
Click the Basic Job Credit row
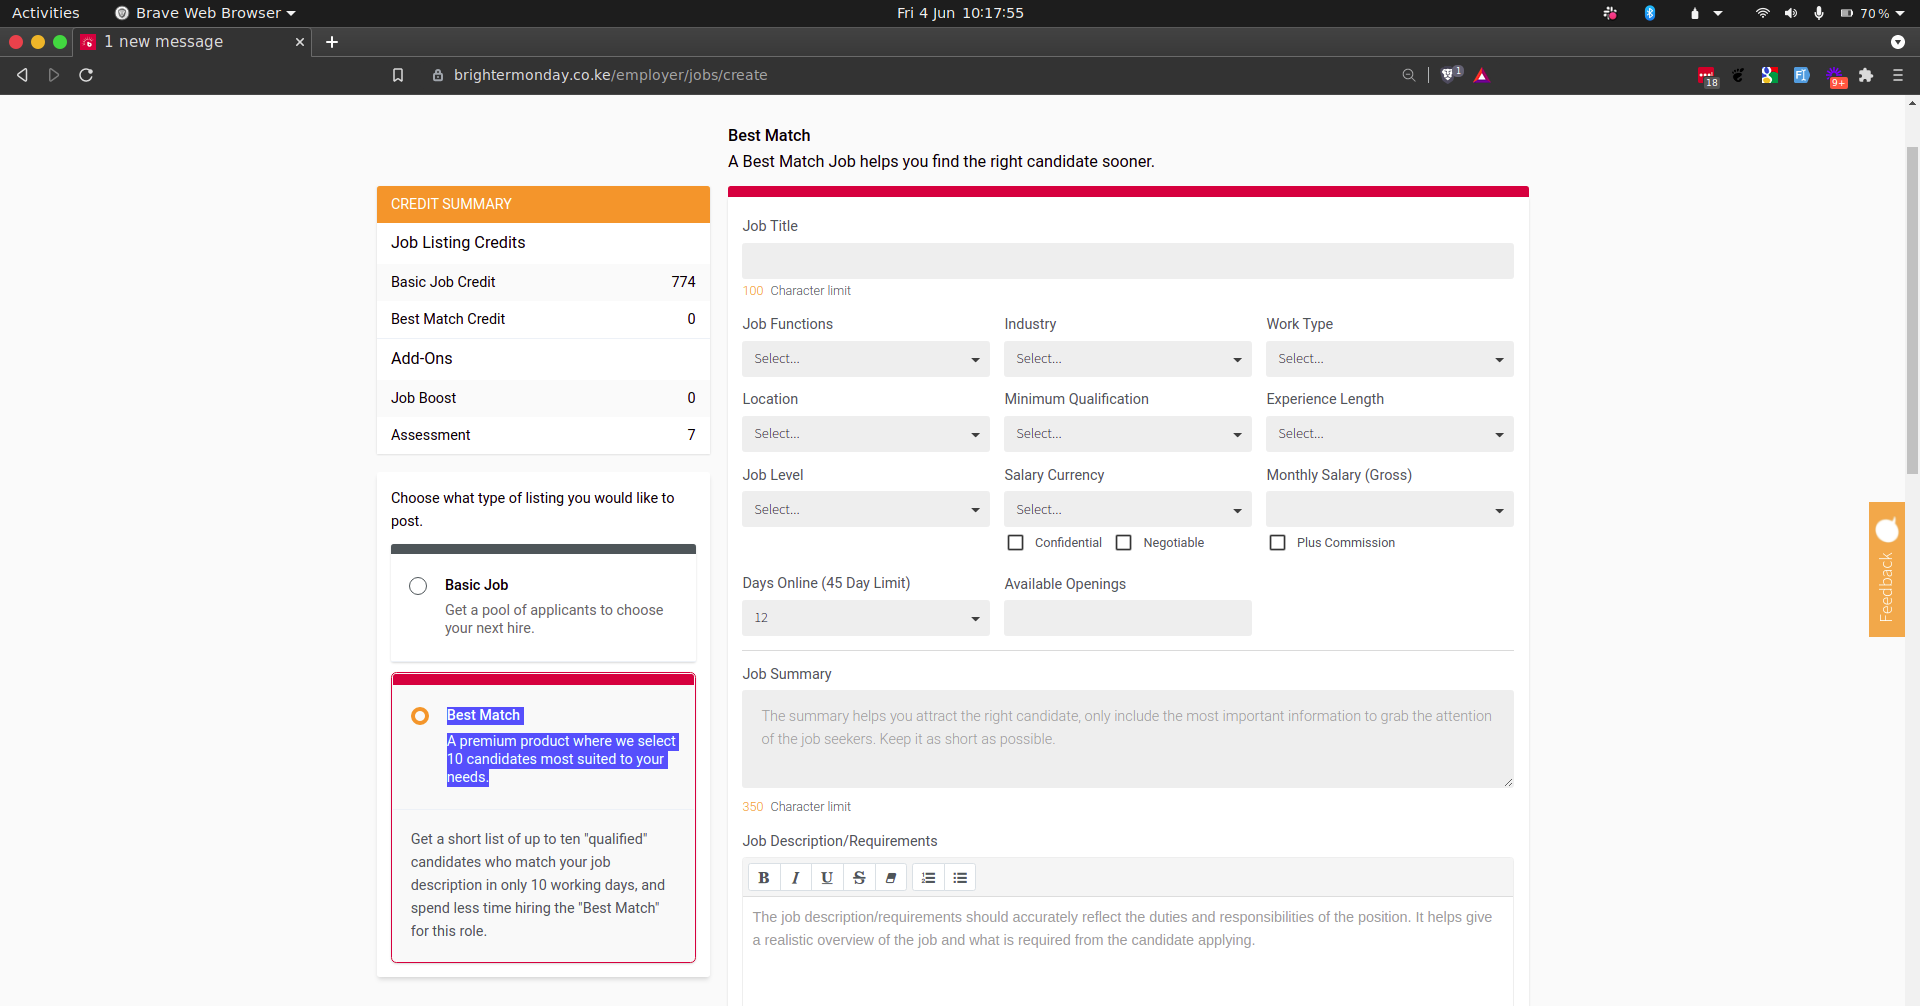click(543, 282)
